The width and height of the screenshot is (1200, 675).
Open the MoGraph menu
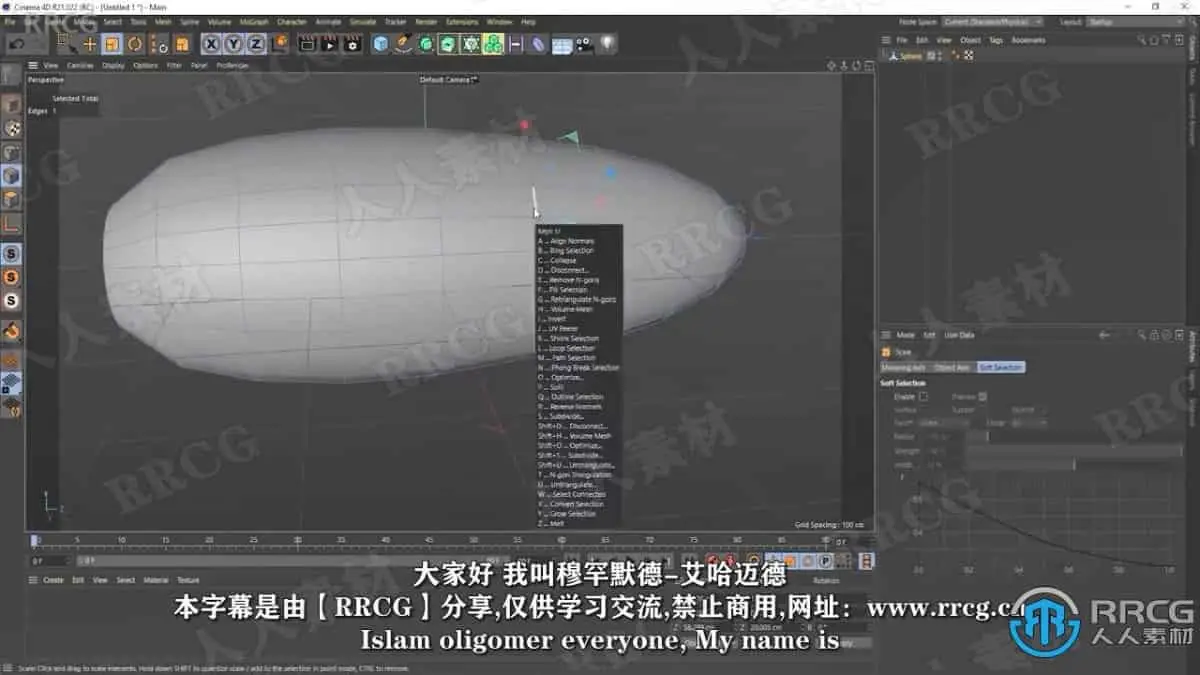coord(253,21)
